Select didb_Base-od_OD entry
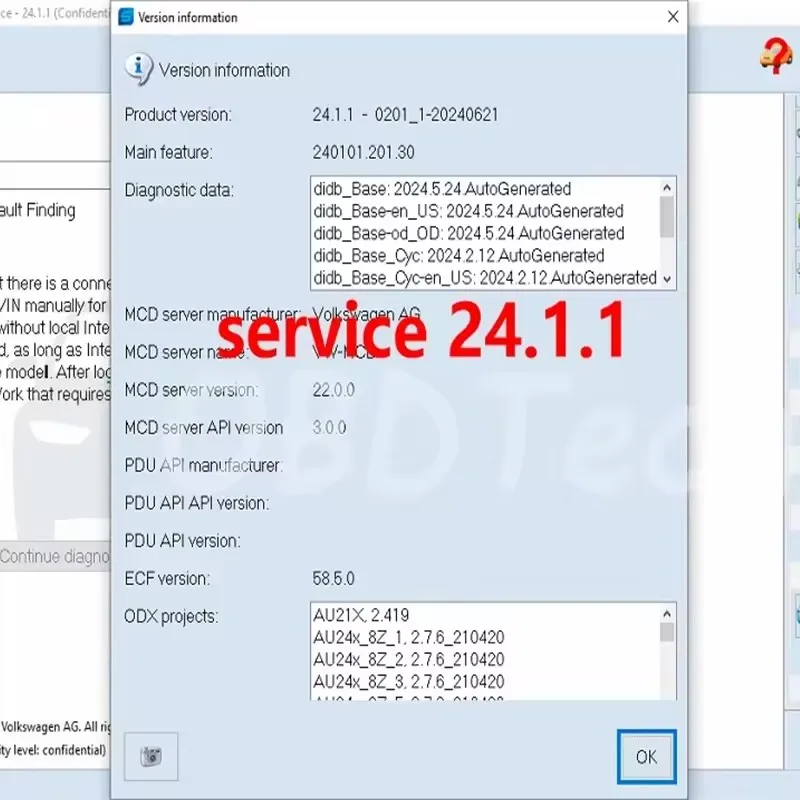 [x=468, y=234]
